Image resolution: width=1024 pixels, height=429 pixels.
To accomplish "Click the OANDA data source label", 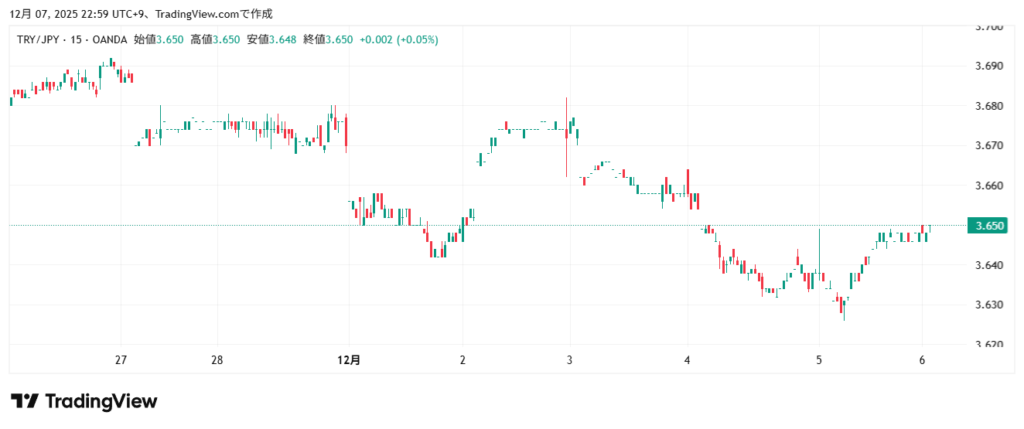I will [x=110, y=39].
